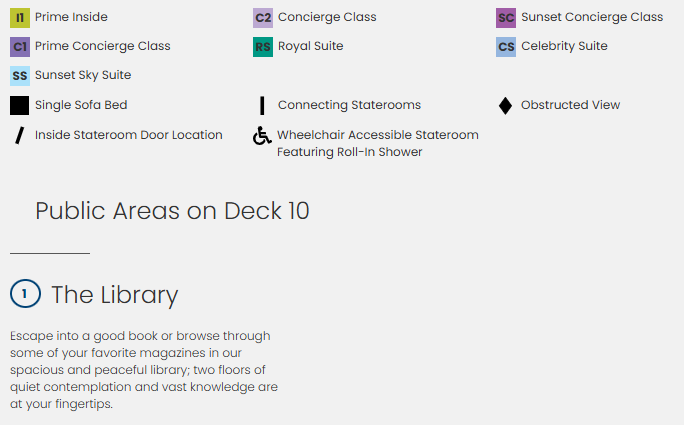Click the Celebrity Suite legend label

click(564, 46)
